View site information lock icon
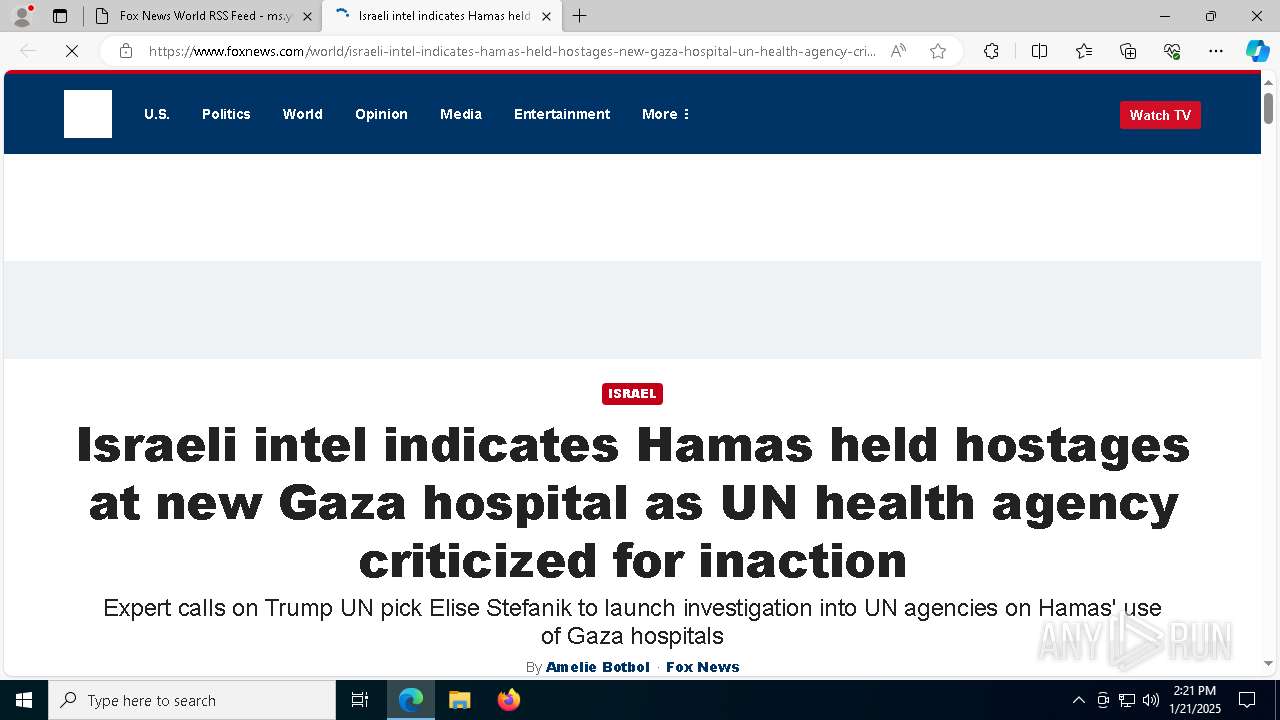 click(126, 51)
